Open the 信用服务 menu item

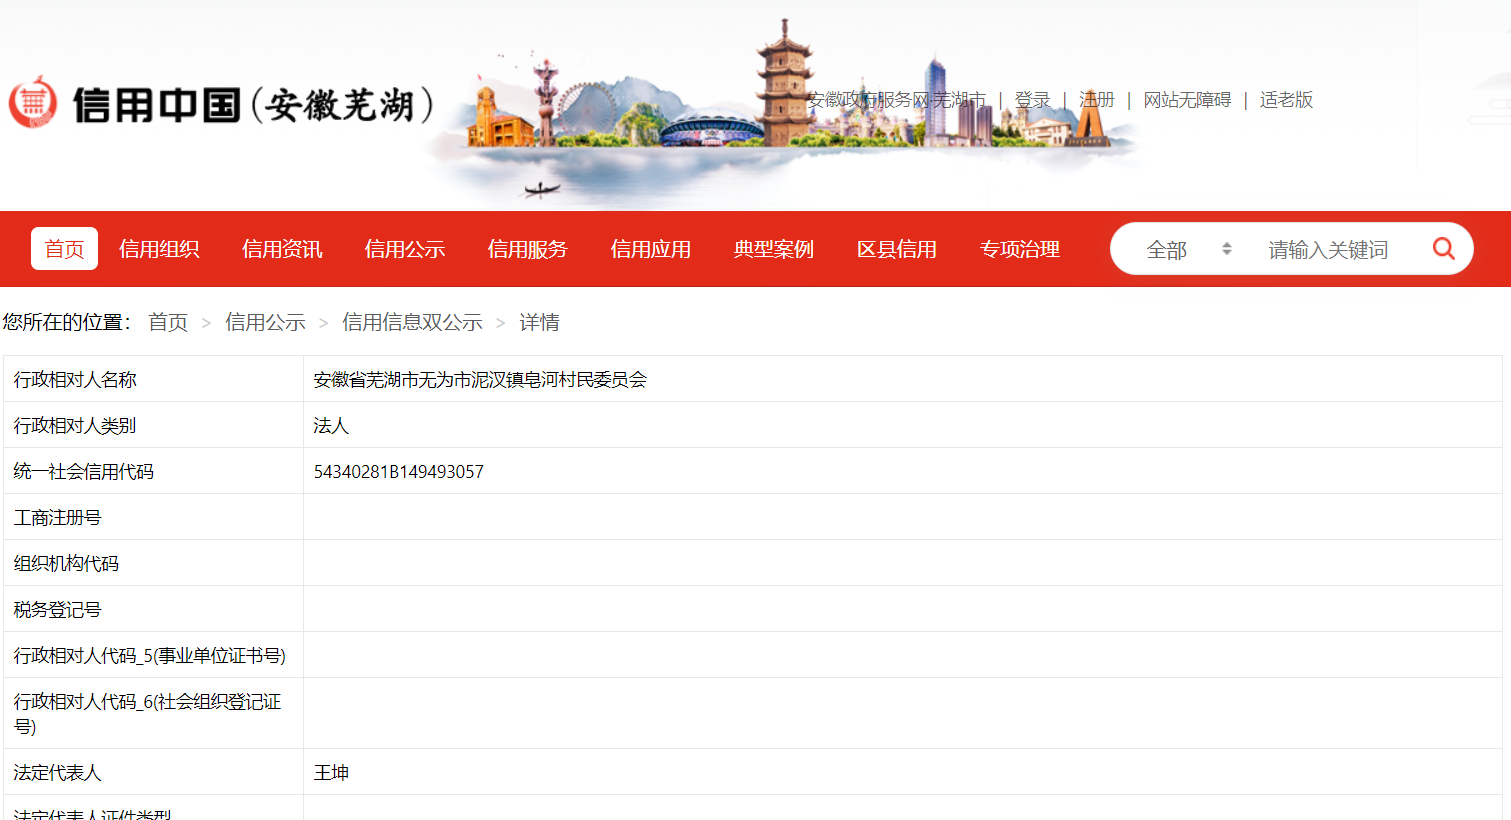click(x=528, y=249)
